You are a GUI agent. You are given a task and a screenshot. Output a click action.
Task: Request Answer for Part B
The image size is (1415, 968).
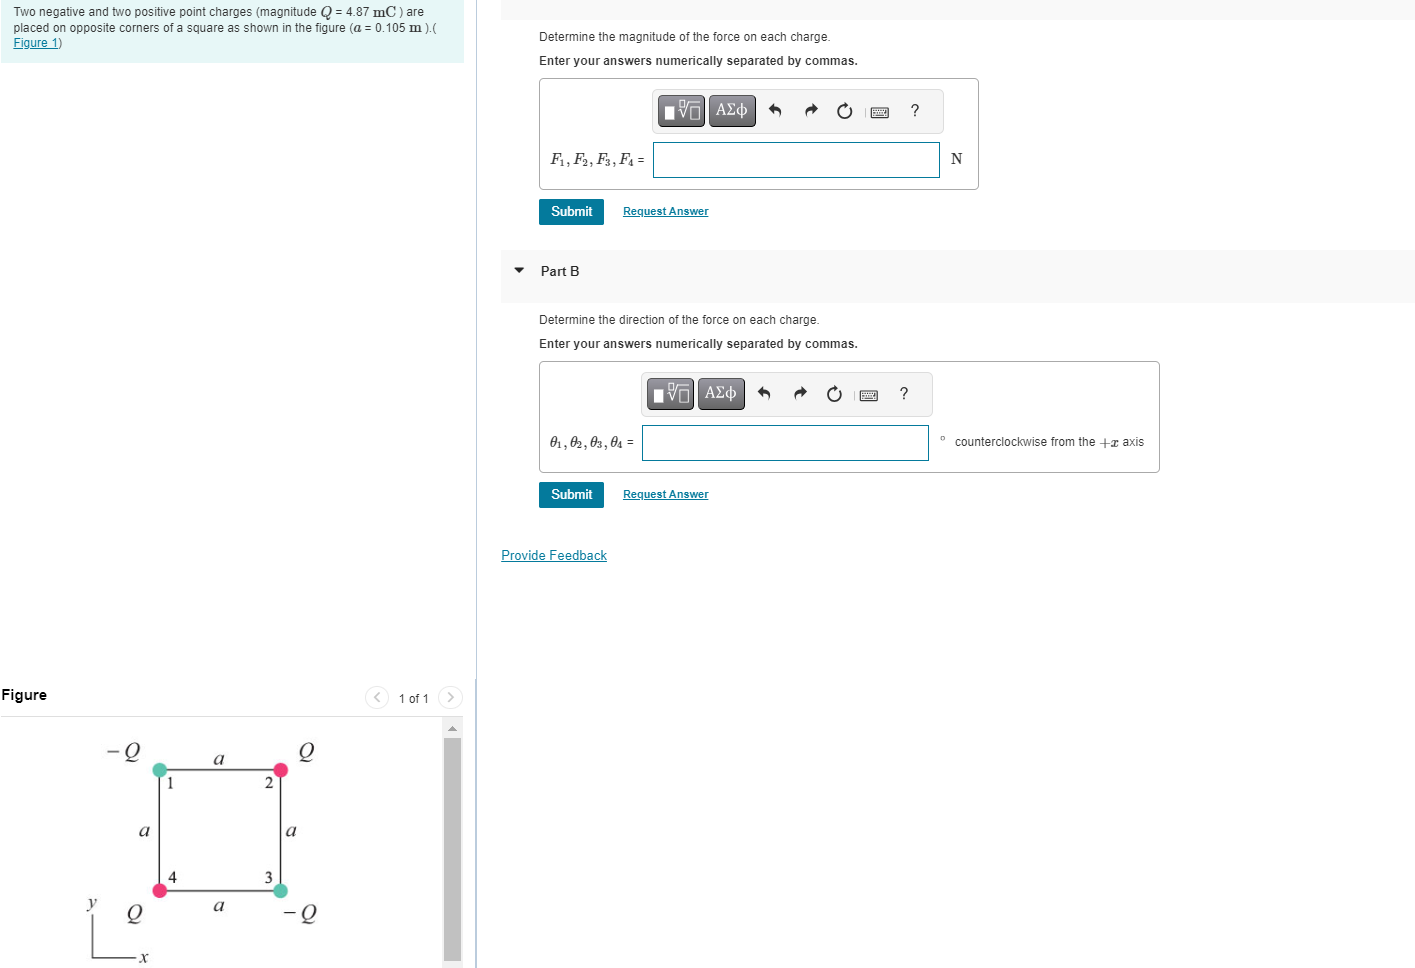(x=665, y=494)
